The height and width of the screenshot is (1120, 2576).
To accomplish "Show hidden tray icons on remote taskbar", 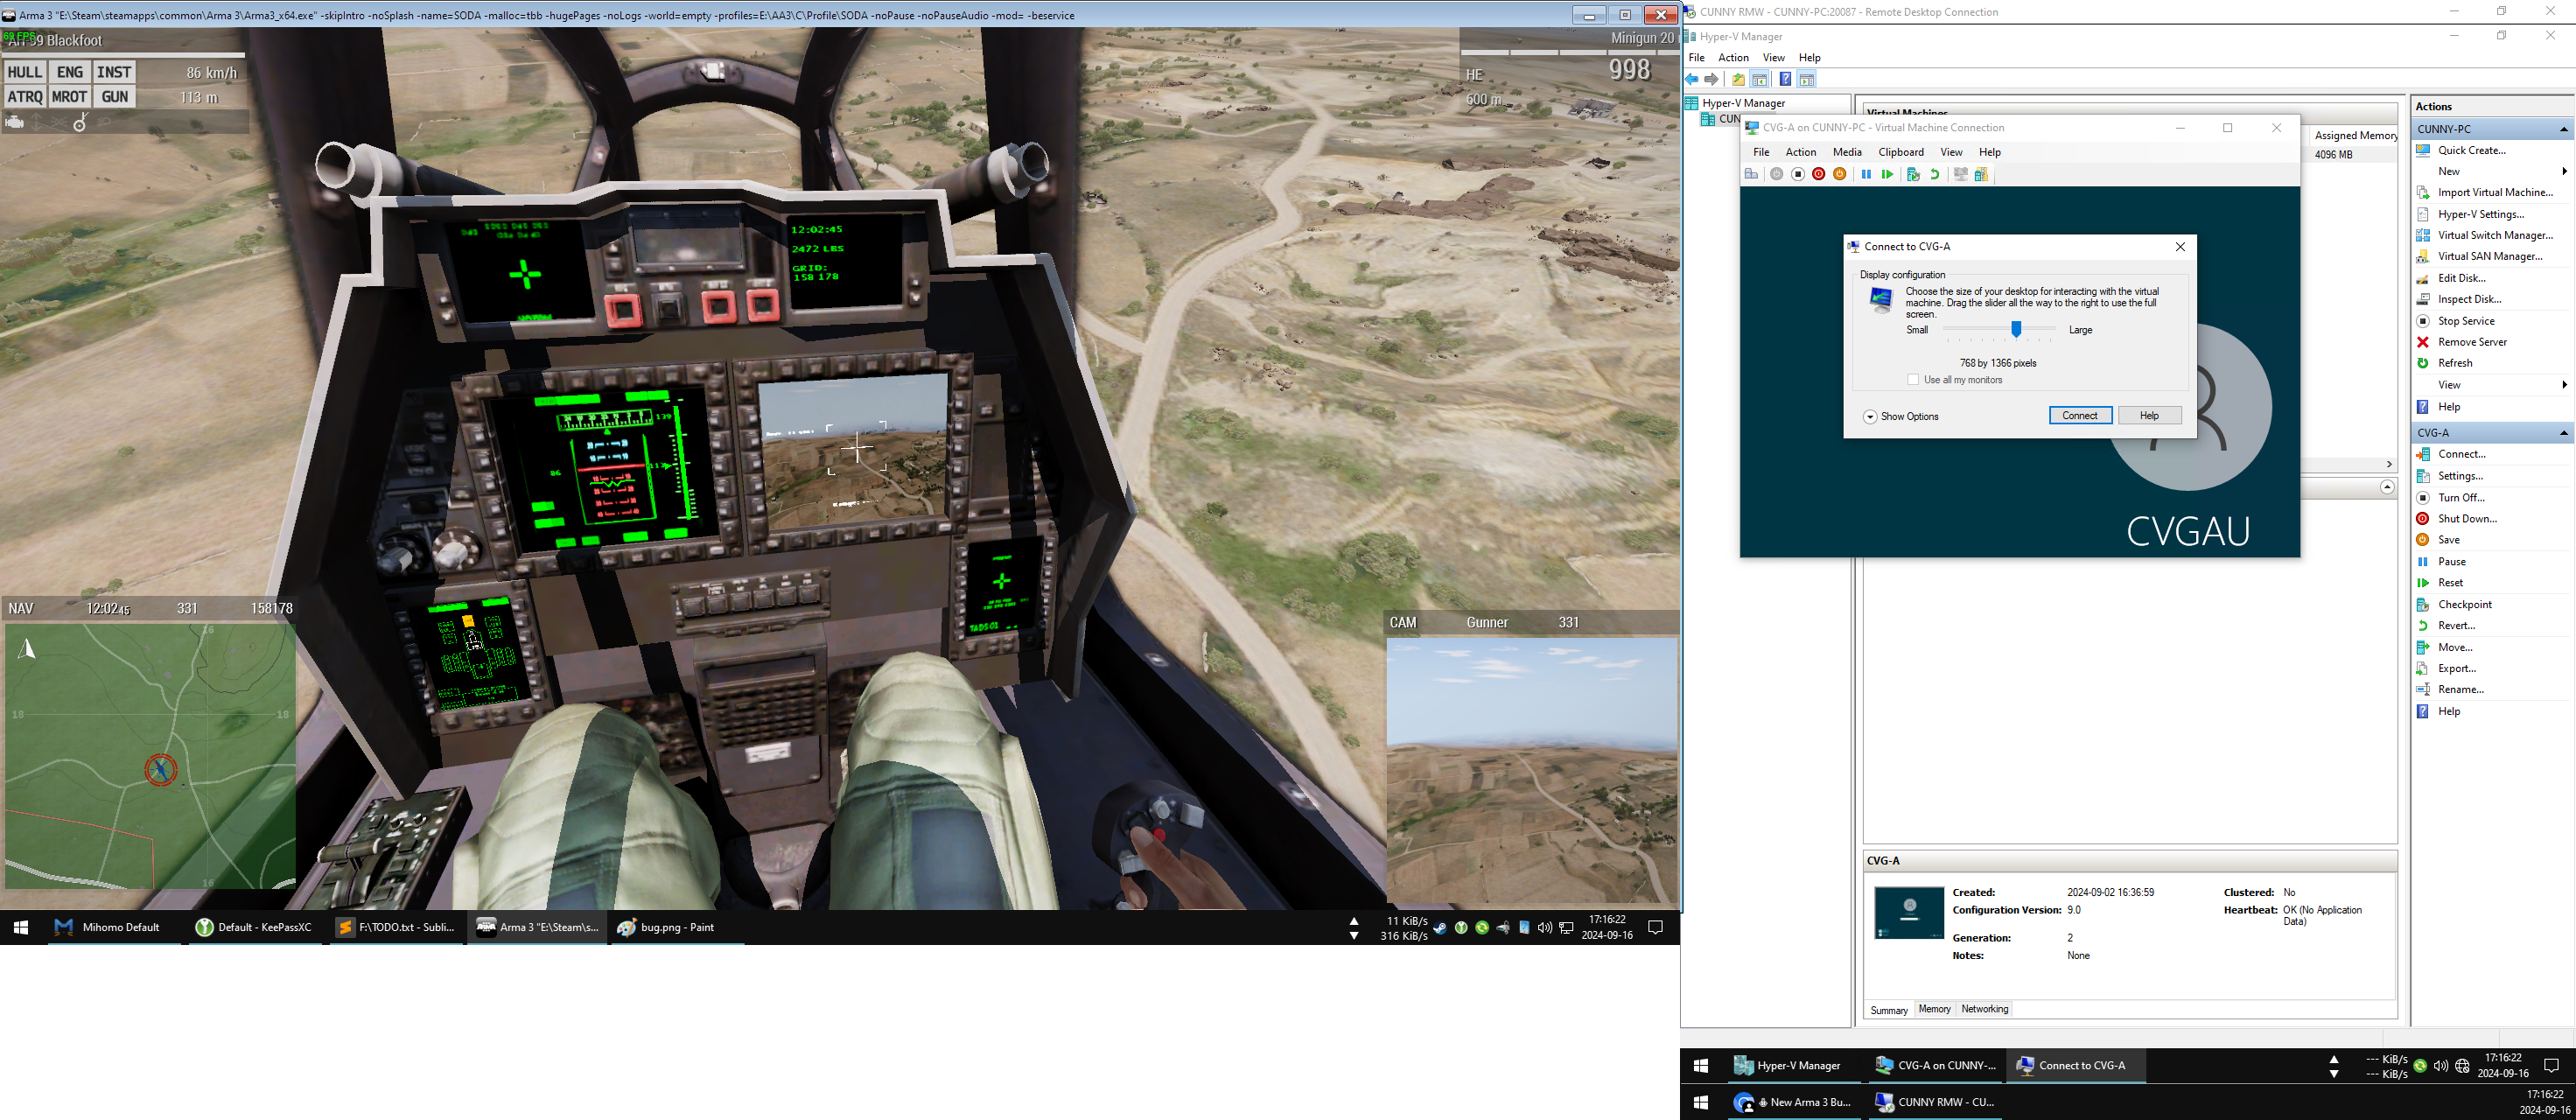I will click(2334, 1059).
